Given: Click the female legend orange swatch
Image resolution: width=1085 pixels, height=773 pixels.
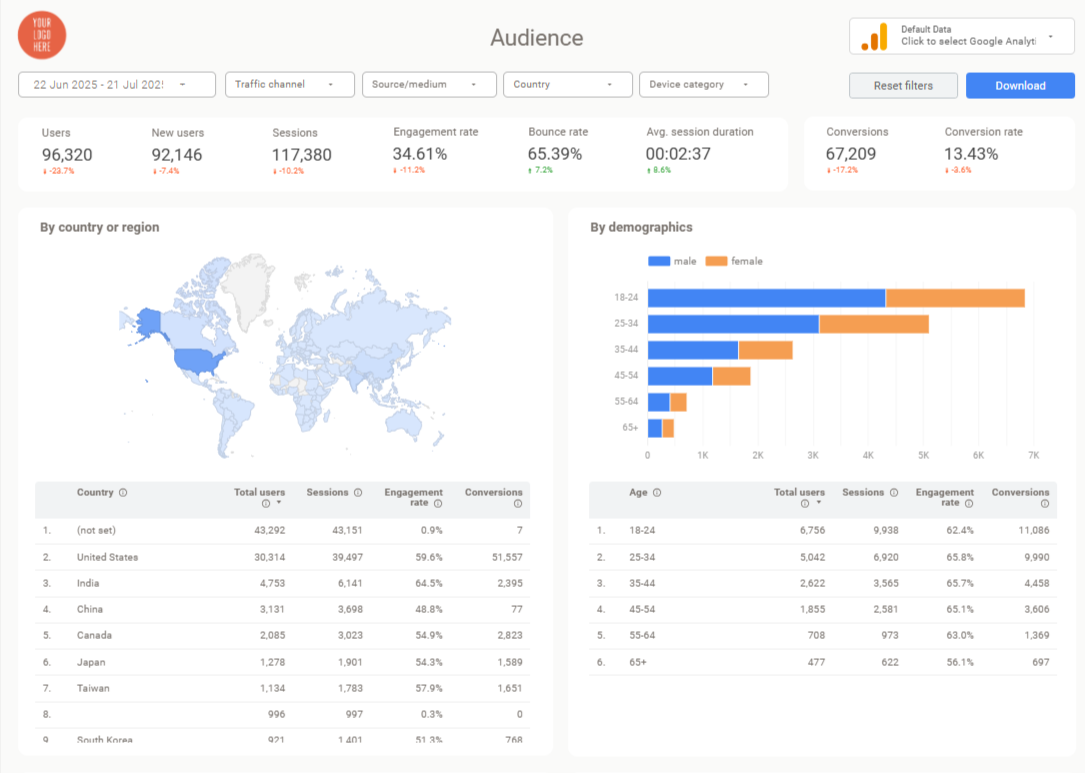Looking at the screenshot, I should 716,261.
